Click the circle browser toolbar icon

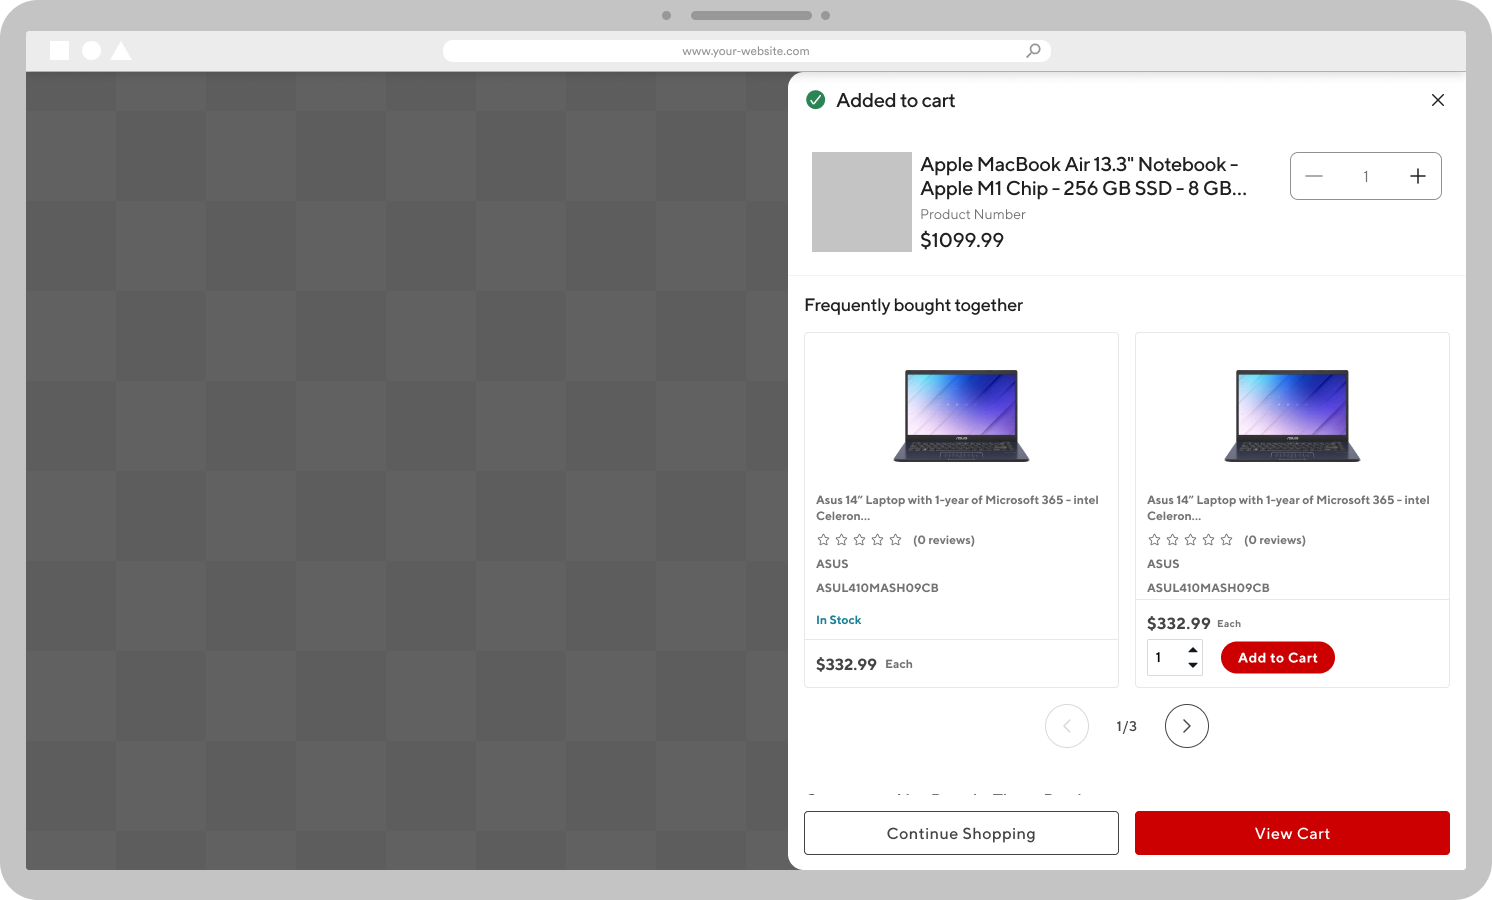point(91,50)
